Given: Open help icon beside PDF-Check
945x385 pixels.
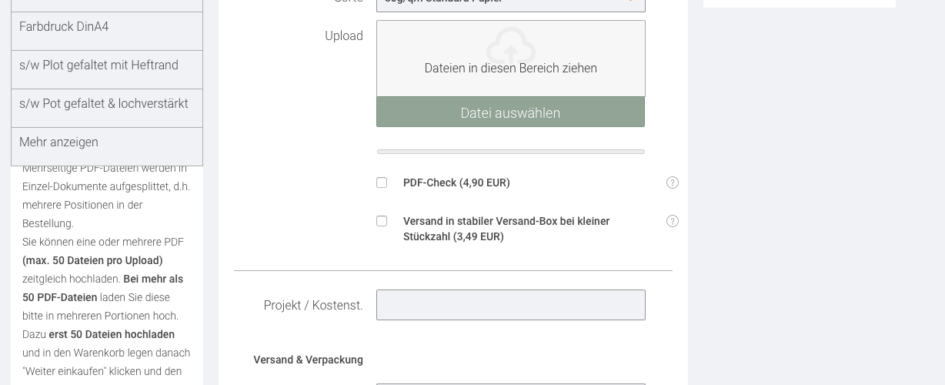Looking at the screenshot, I should coord(672,183).
